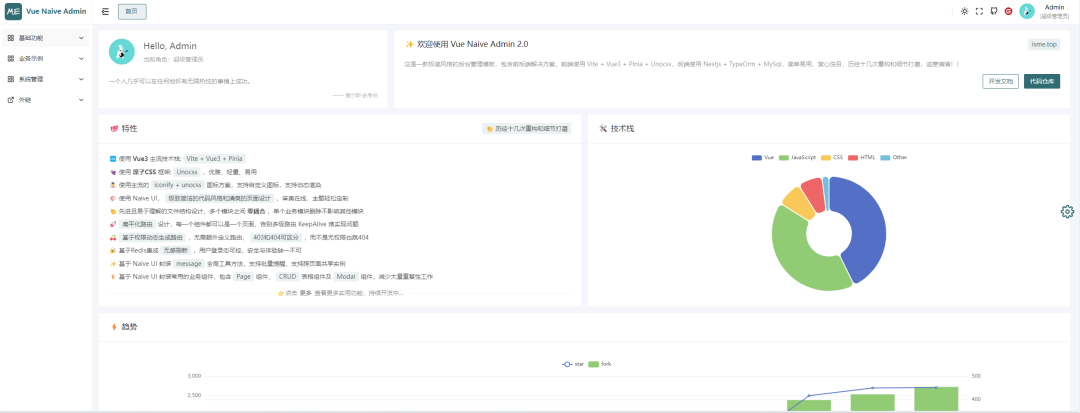Toggle the CSS legend item
1080x413 pixels.
click(832, 158)
